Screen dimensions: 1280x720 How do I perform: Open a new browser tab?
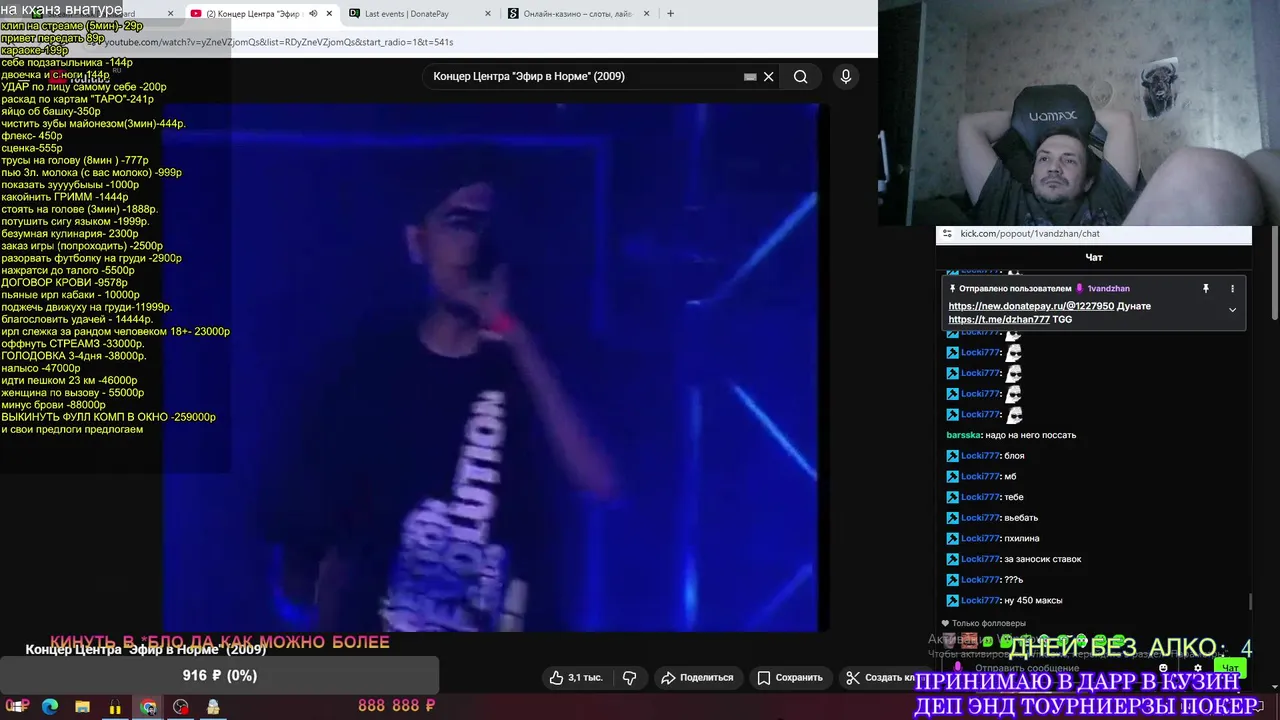pos(670,14)
